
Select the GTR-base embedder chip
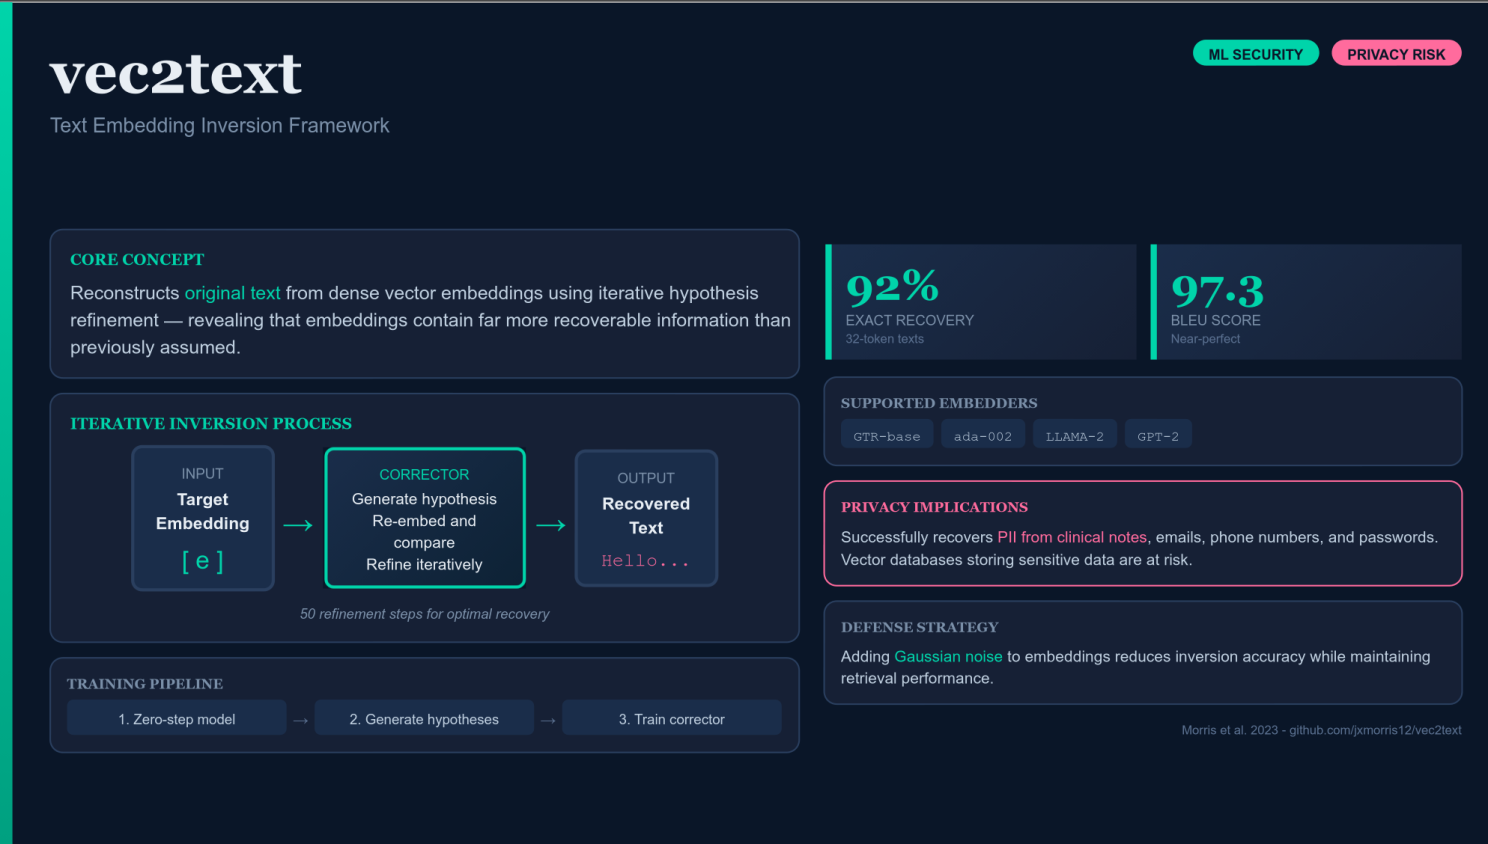click(x=887, y=436)
